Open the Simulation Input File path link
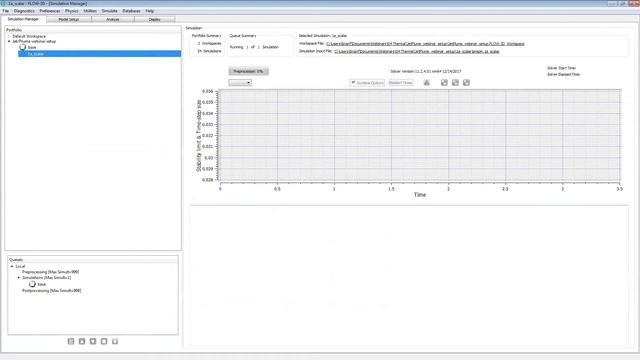 tap(417, 51)
